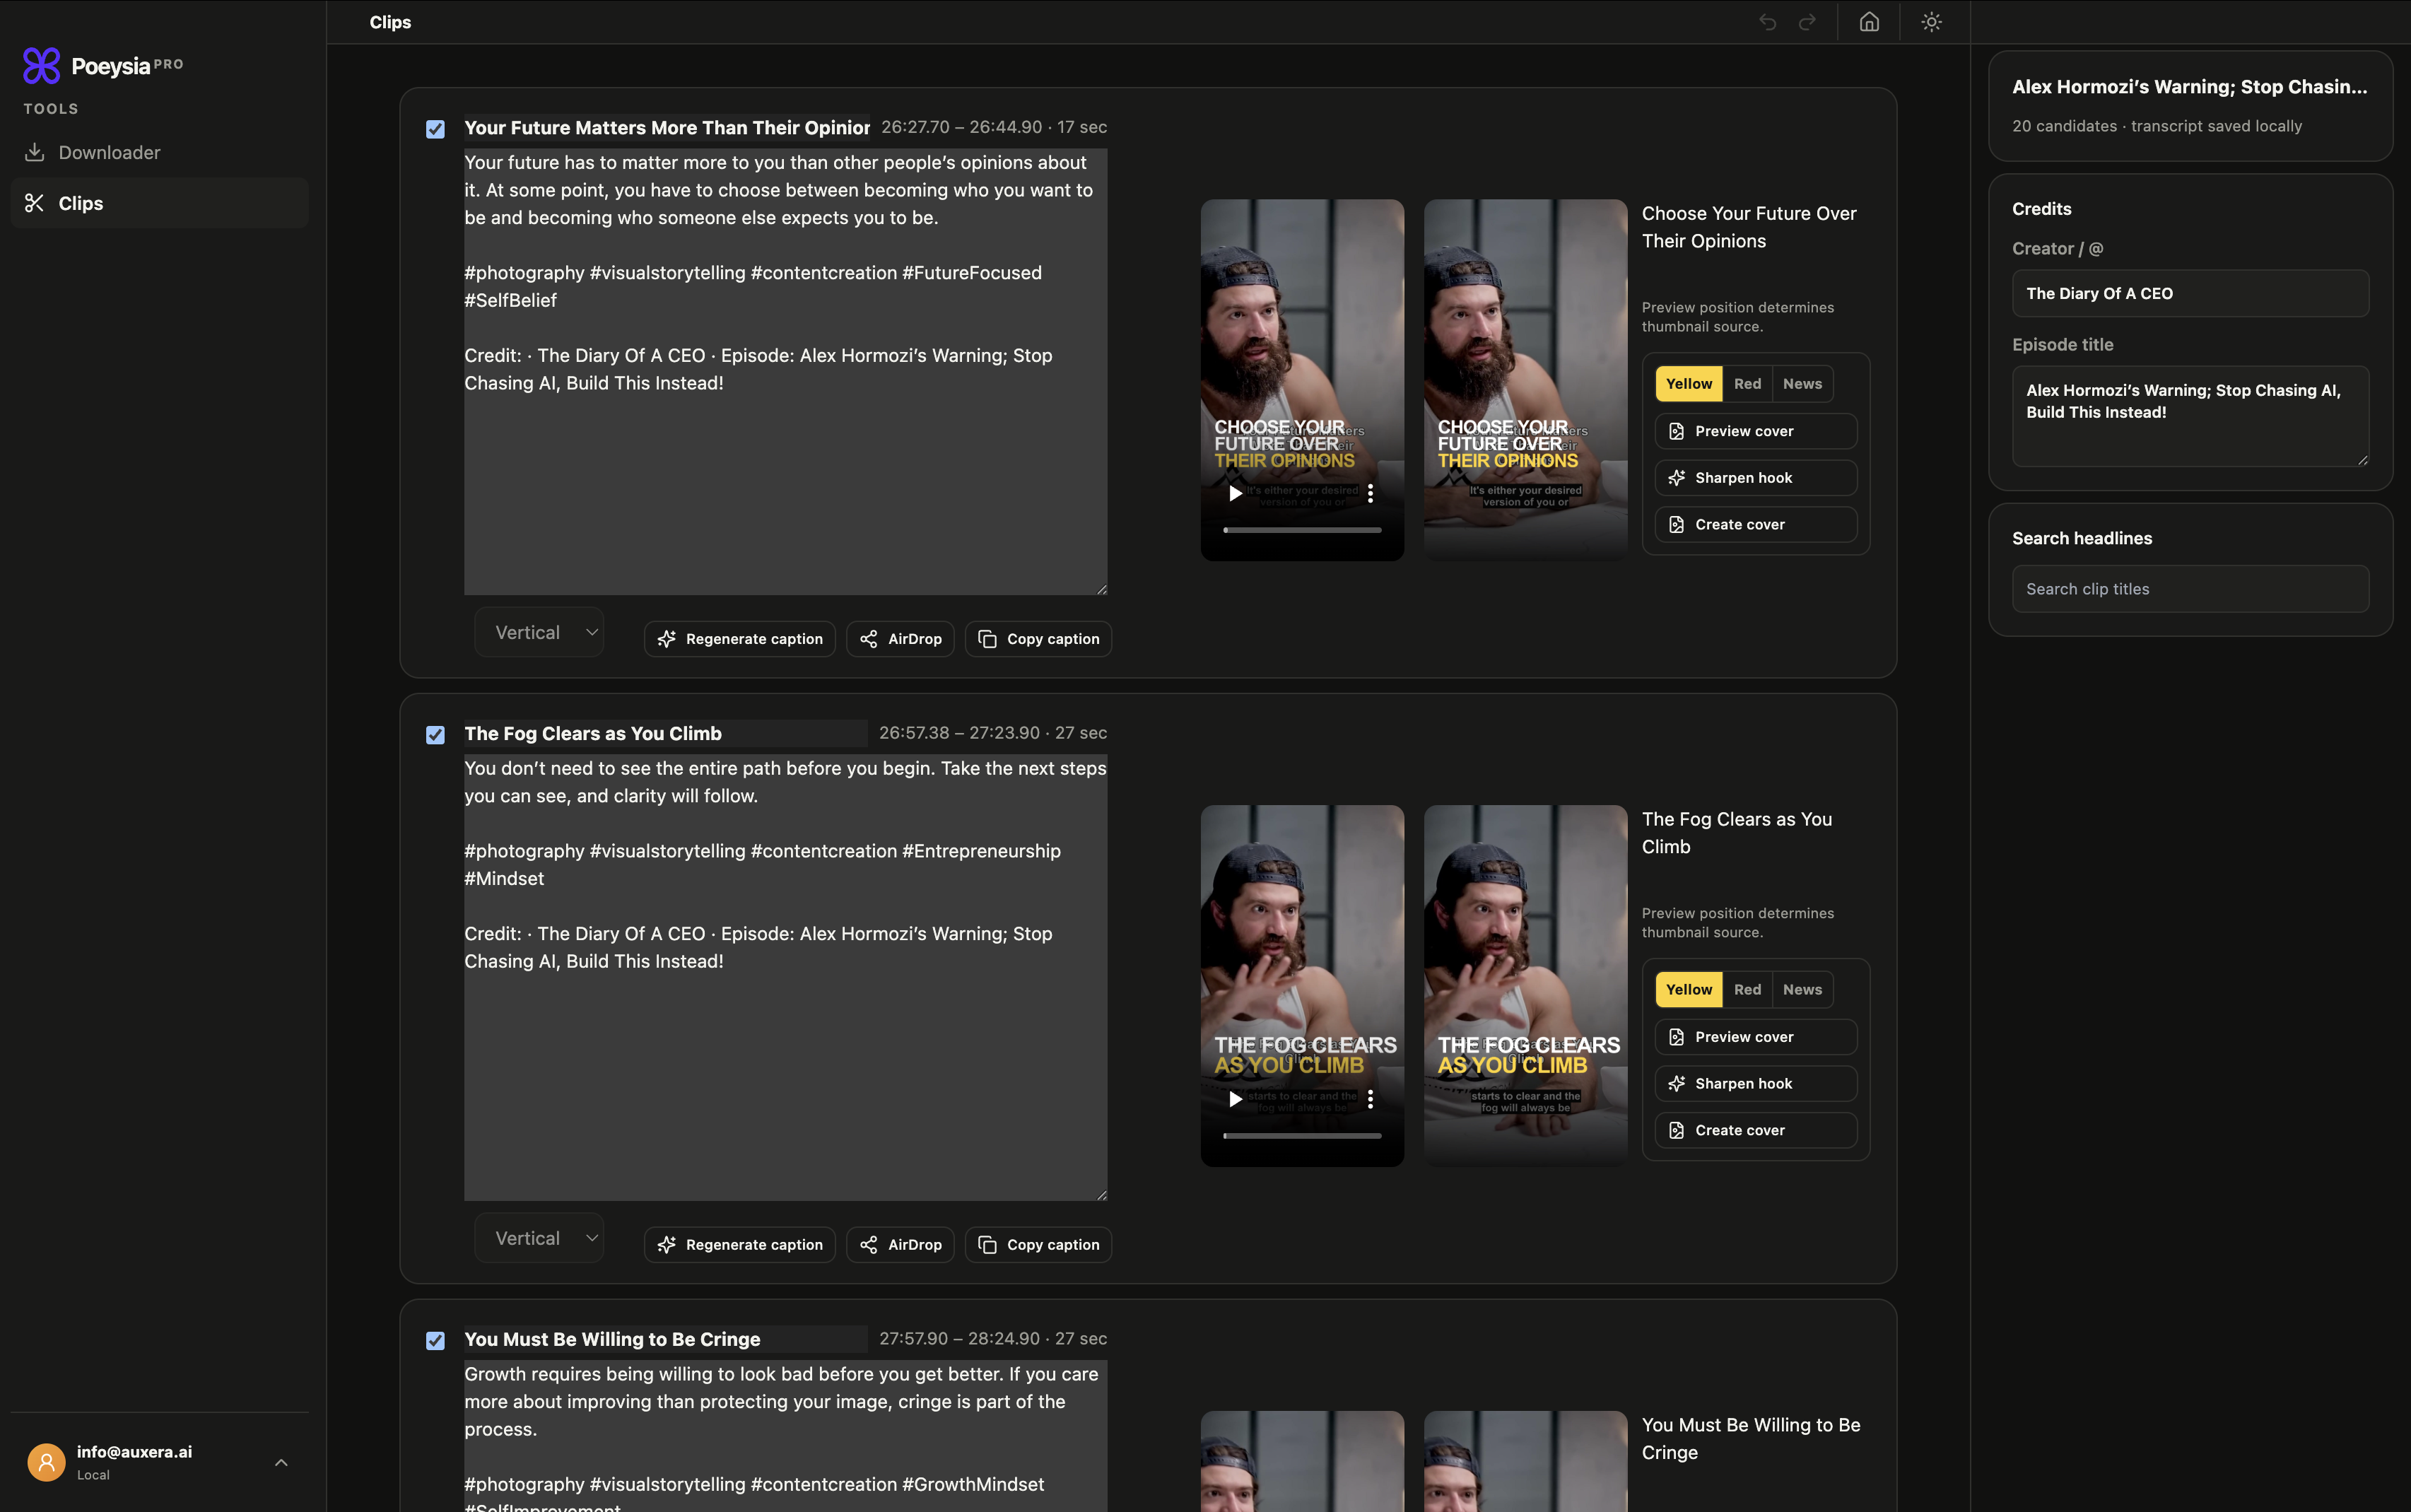Click into The Fog Clears caption text

tap(785, 978)
